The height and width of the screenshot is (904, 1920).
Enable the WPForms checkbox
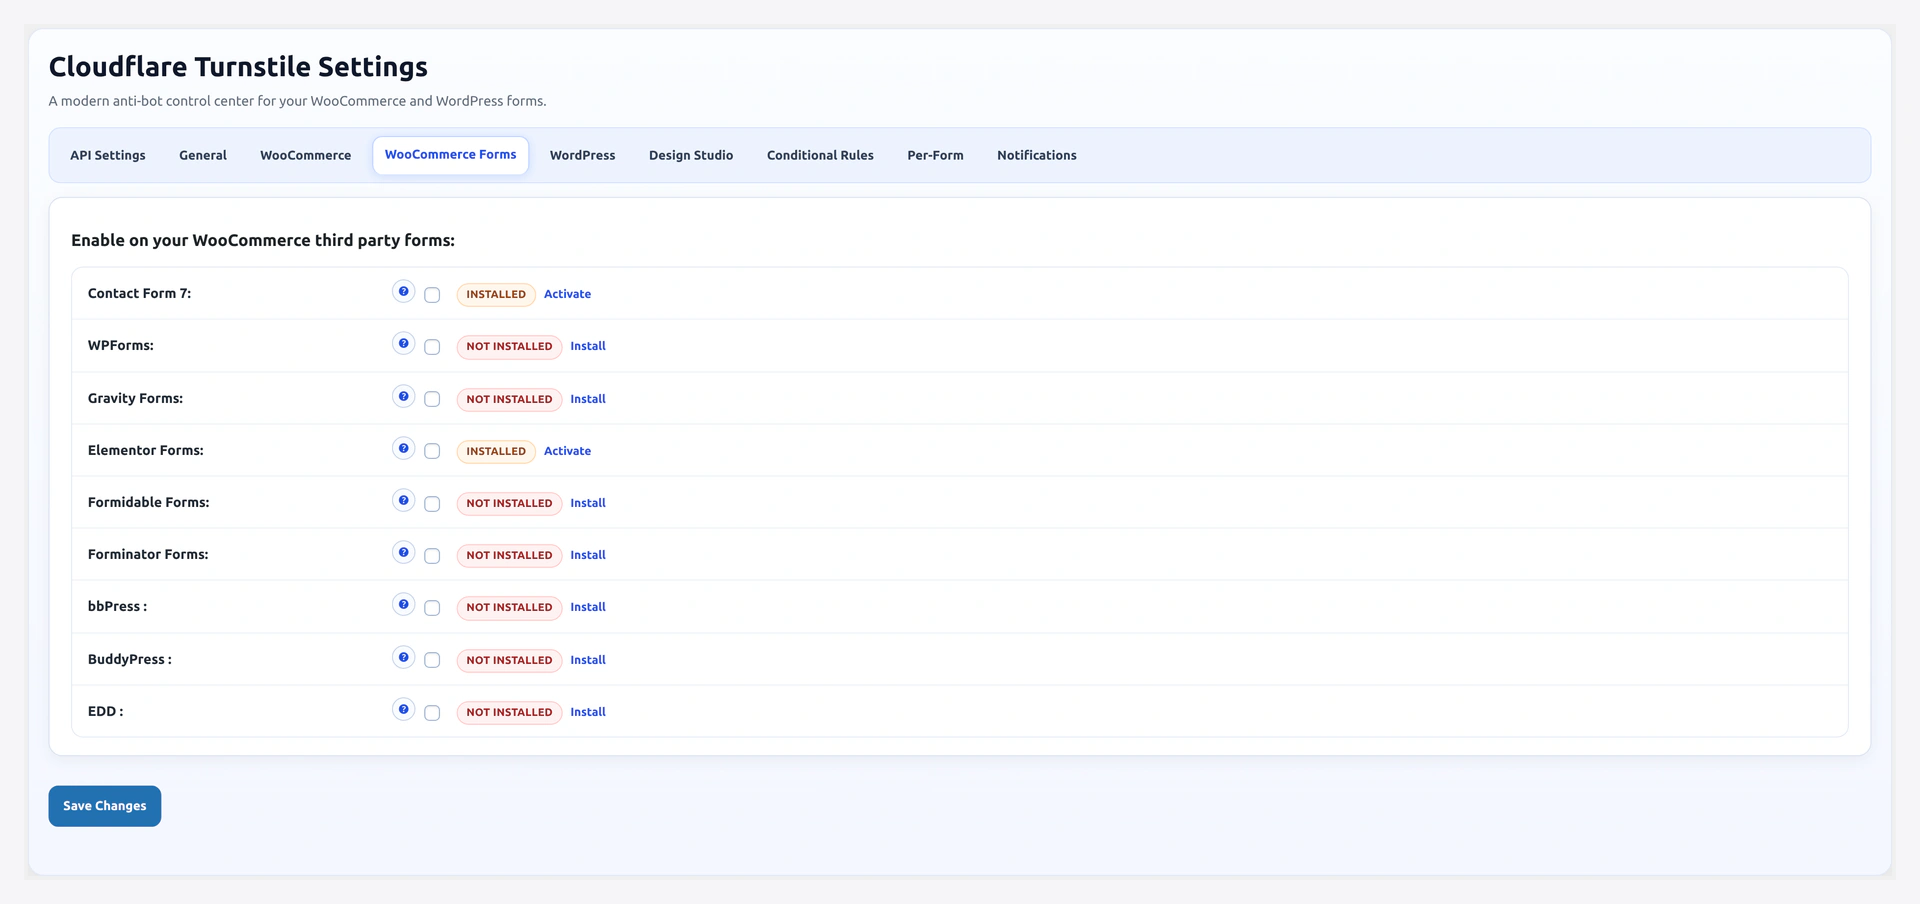tap(432, 347)
